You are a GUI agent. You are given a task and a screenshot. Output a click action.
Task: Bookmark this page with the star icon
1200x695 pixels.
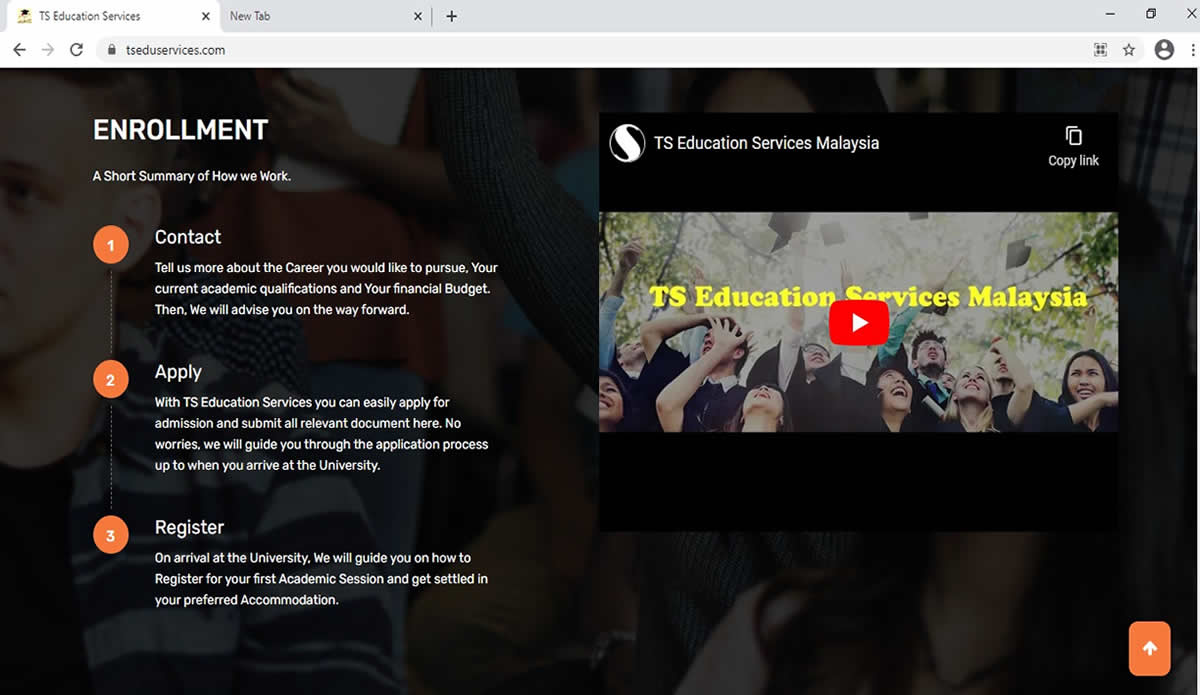point(1129,49)
